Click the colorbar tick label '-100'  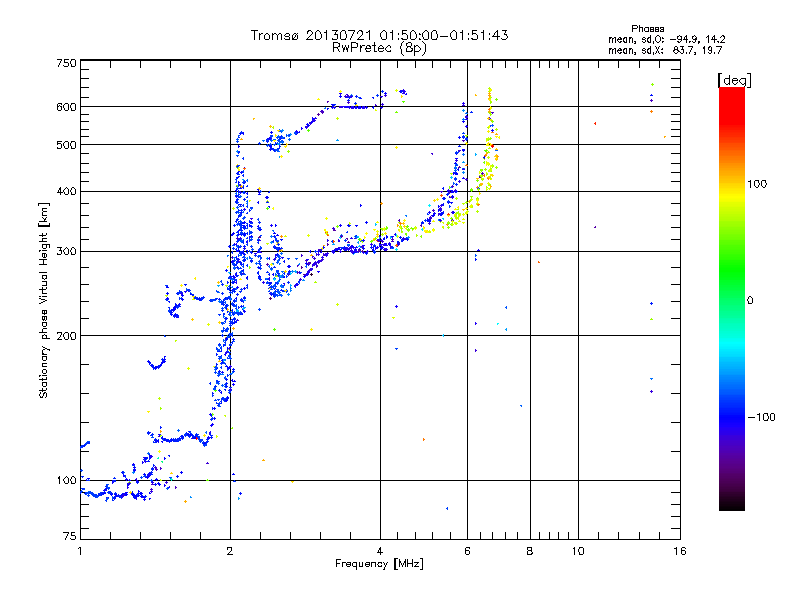pyautogui.click(x=761, y=417)
